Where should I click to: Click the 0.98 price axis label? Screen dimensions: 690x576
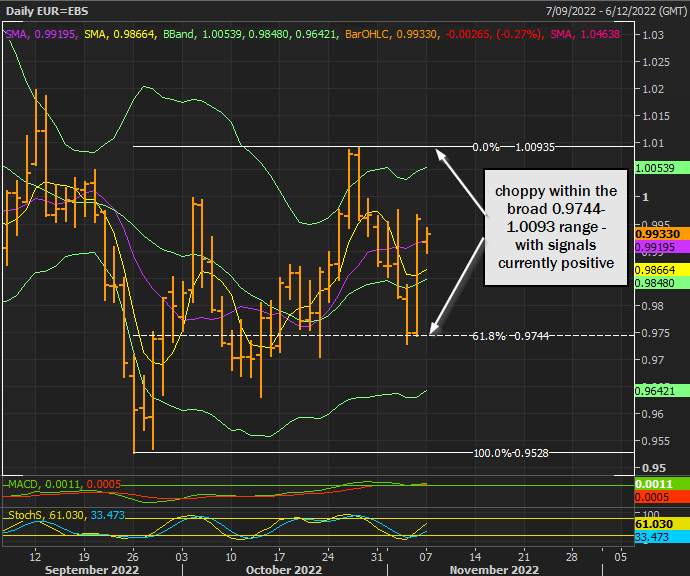tap(653, 305)
